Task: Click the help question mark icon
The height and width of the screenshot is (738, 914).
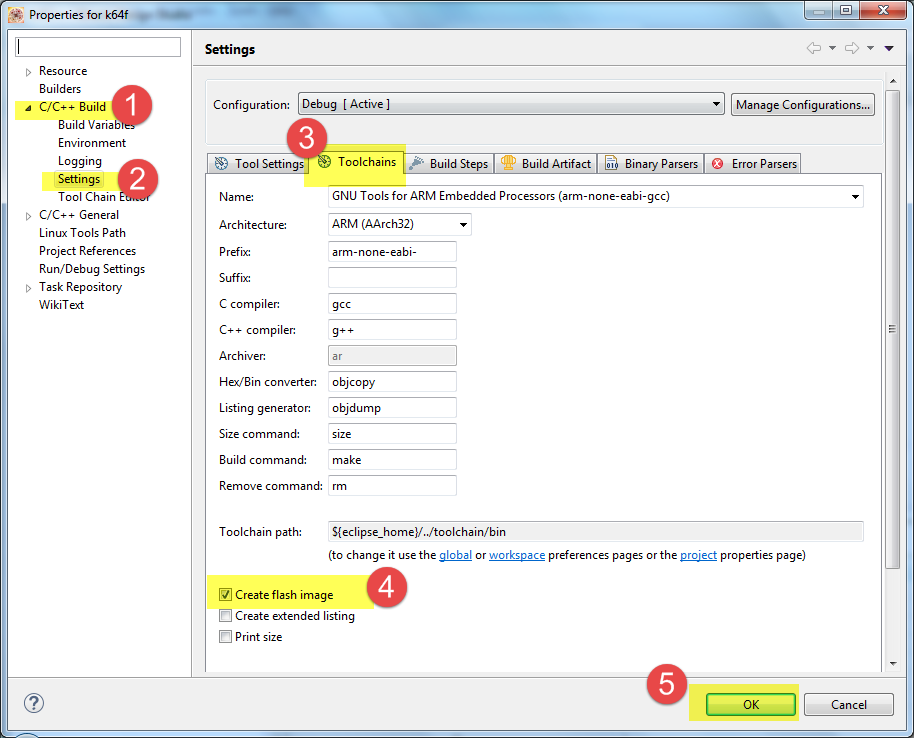Action: (34, 703)
